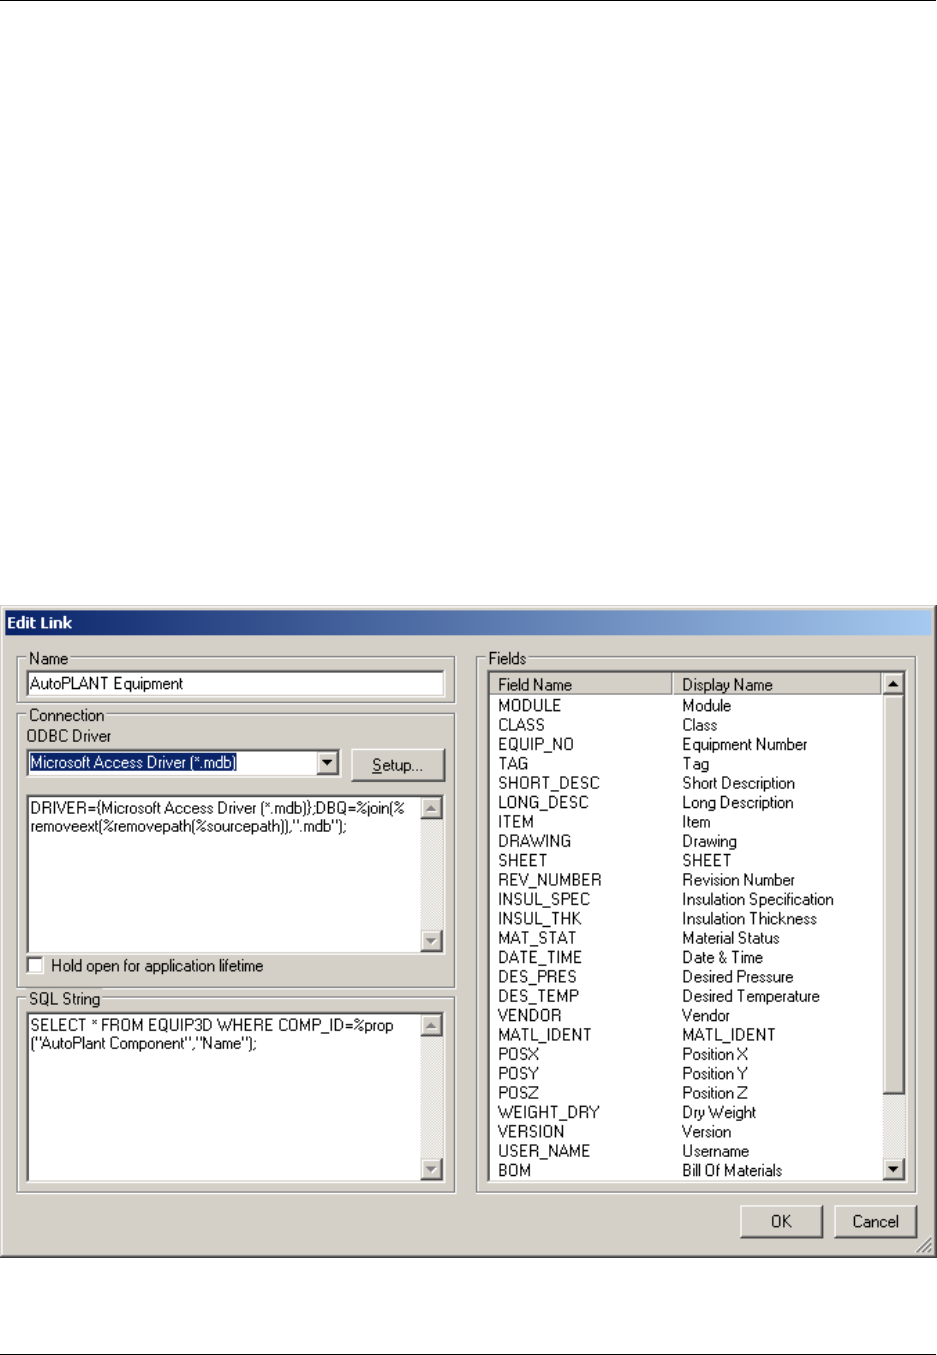937x1355 pixels.
Task: Click the dialog resize grip corner
Action: (925, 1246)
